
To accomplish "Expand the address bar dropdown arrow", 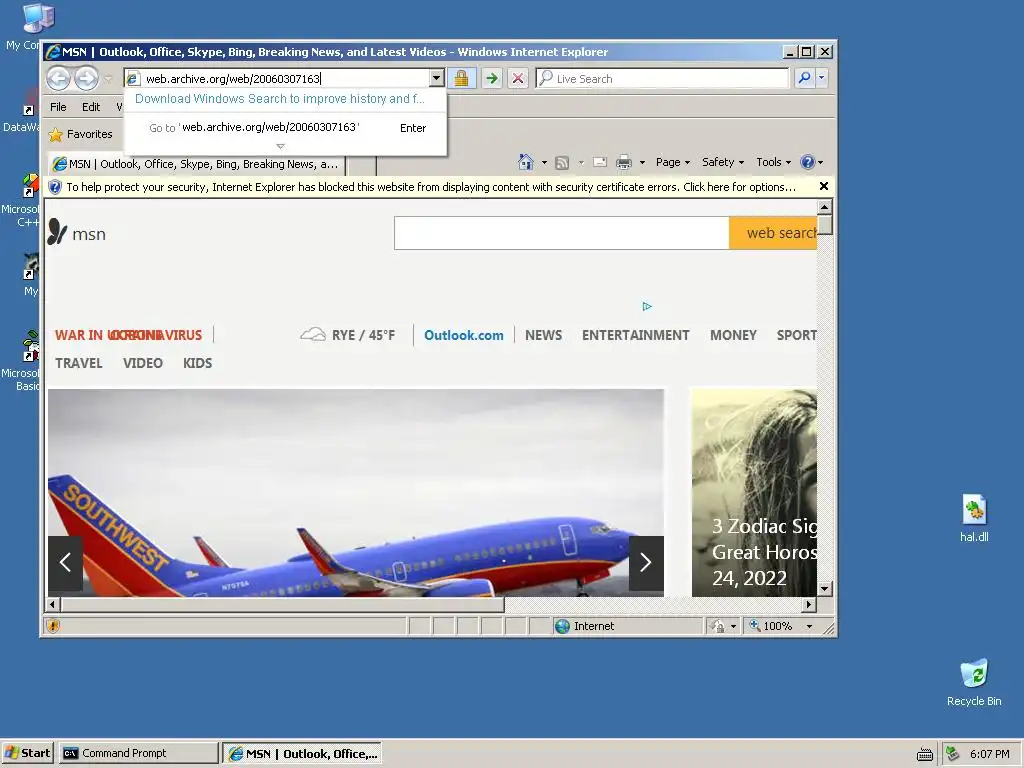I will coord(436,78).
